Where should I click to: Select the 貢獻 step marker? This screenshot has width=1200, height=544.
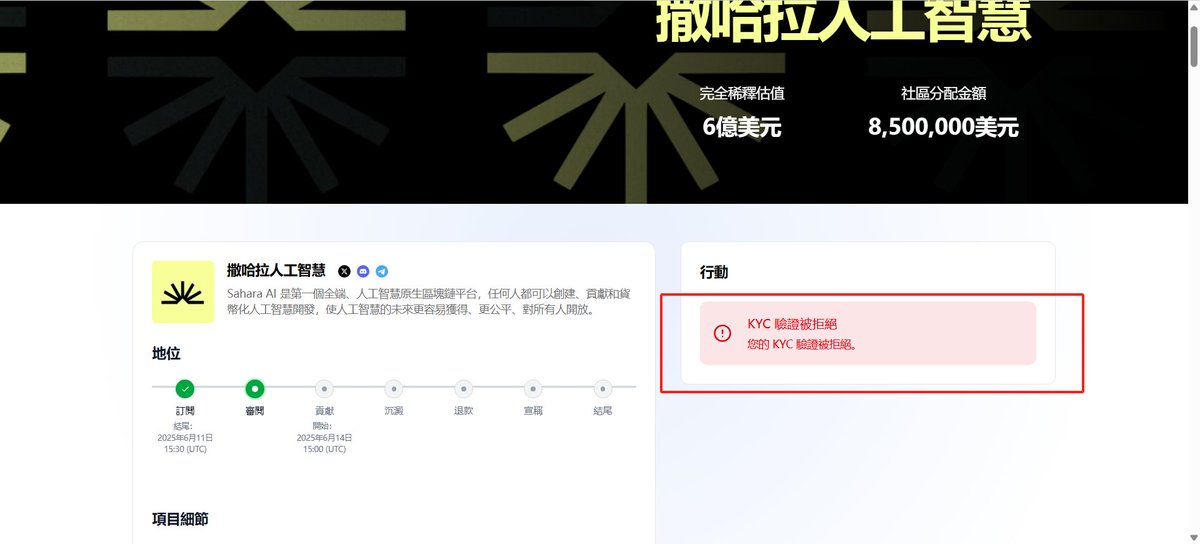pos(324,388)
